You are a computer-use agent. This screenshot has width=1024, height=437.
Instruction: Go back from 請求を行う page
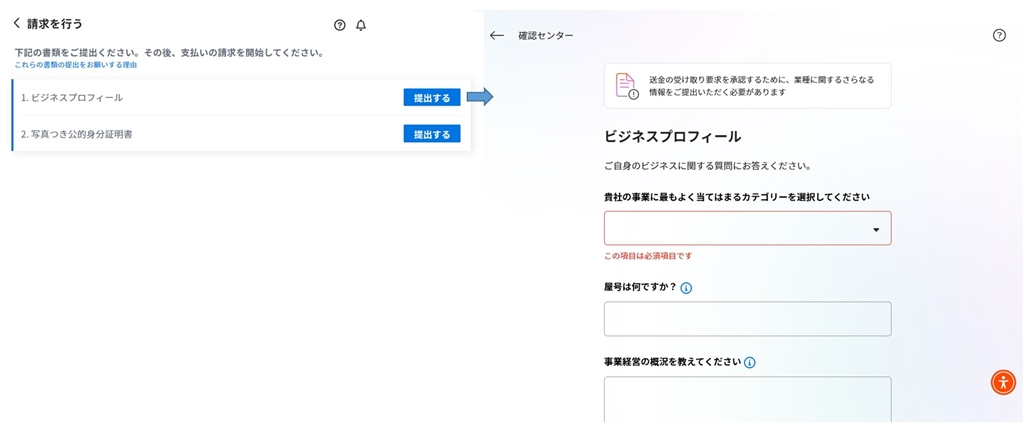(x=17, y=24)
